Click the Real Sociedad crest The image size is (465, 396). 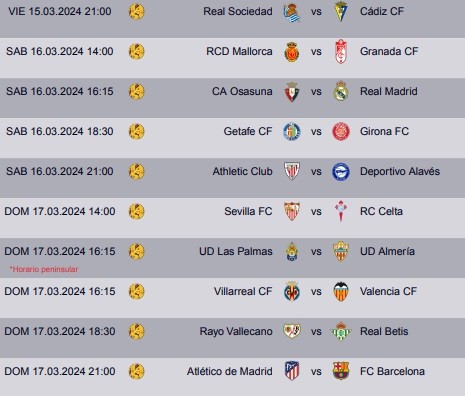pos(292,13)
